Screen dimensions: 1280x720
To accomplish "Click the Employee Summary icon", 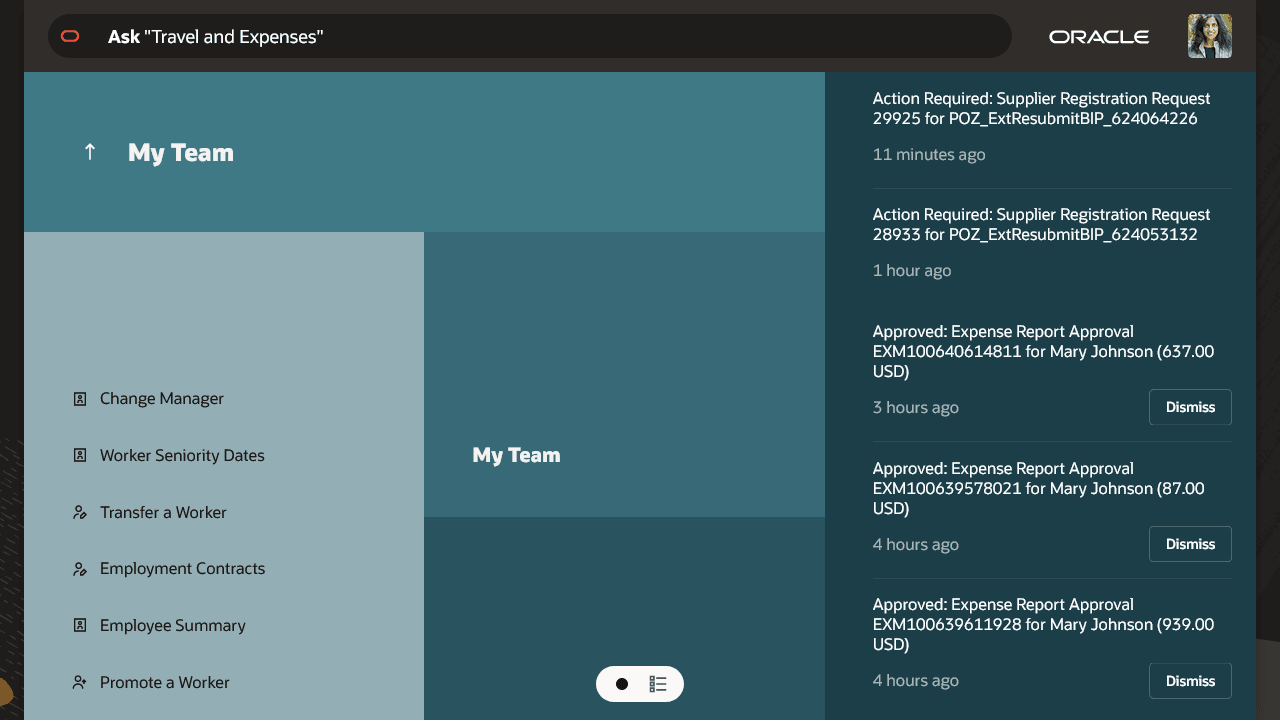I will (80, 625).
